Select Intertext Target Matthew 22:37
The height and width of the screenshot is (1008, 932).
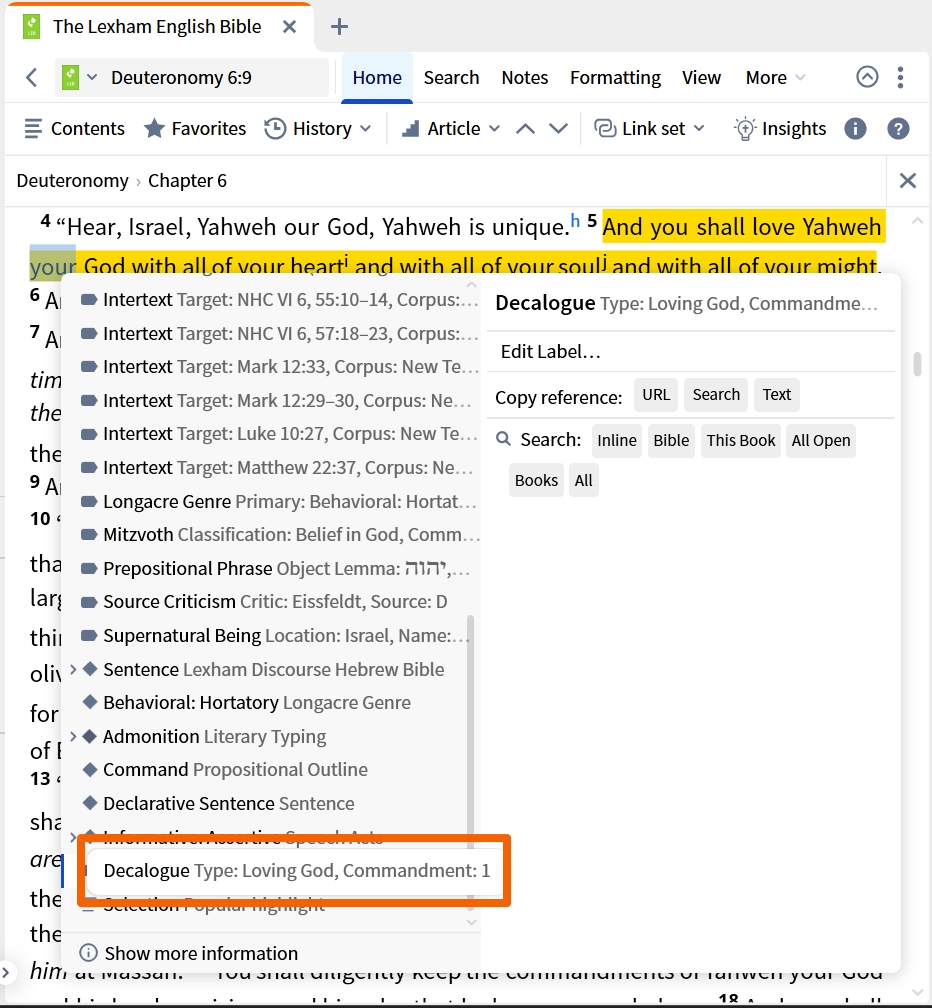[x=279, y=467]
